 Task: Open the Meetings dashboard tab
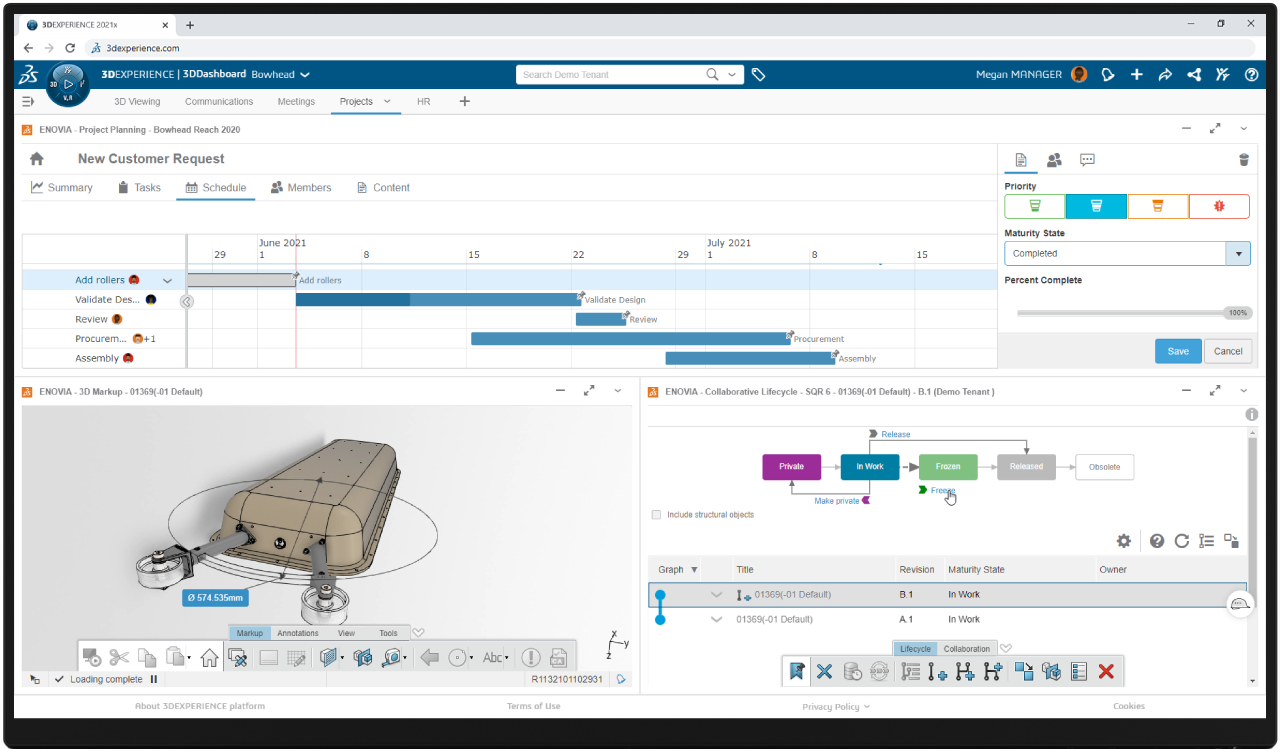click(x=296, y=101)
